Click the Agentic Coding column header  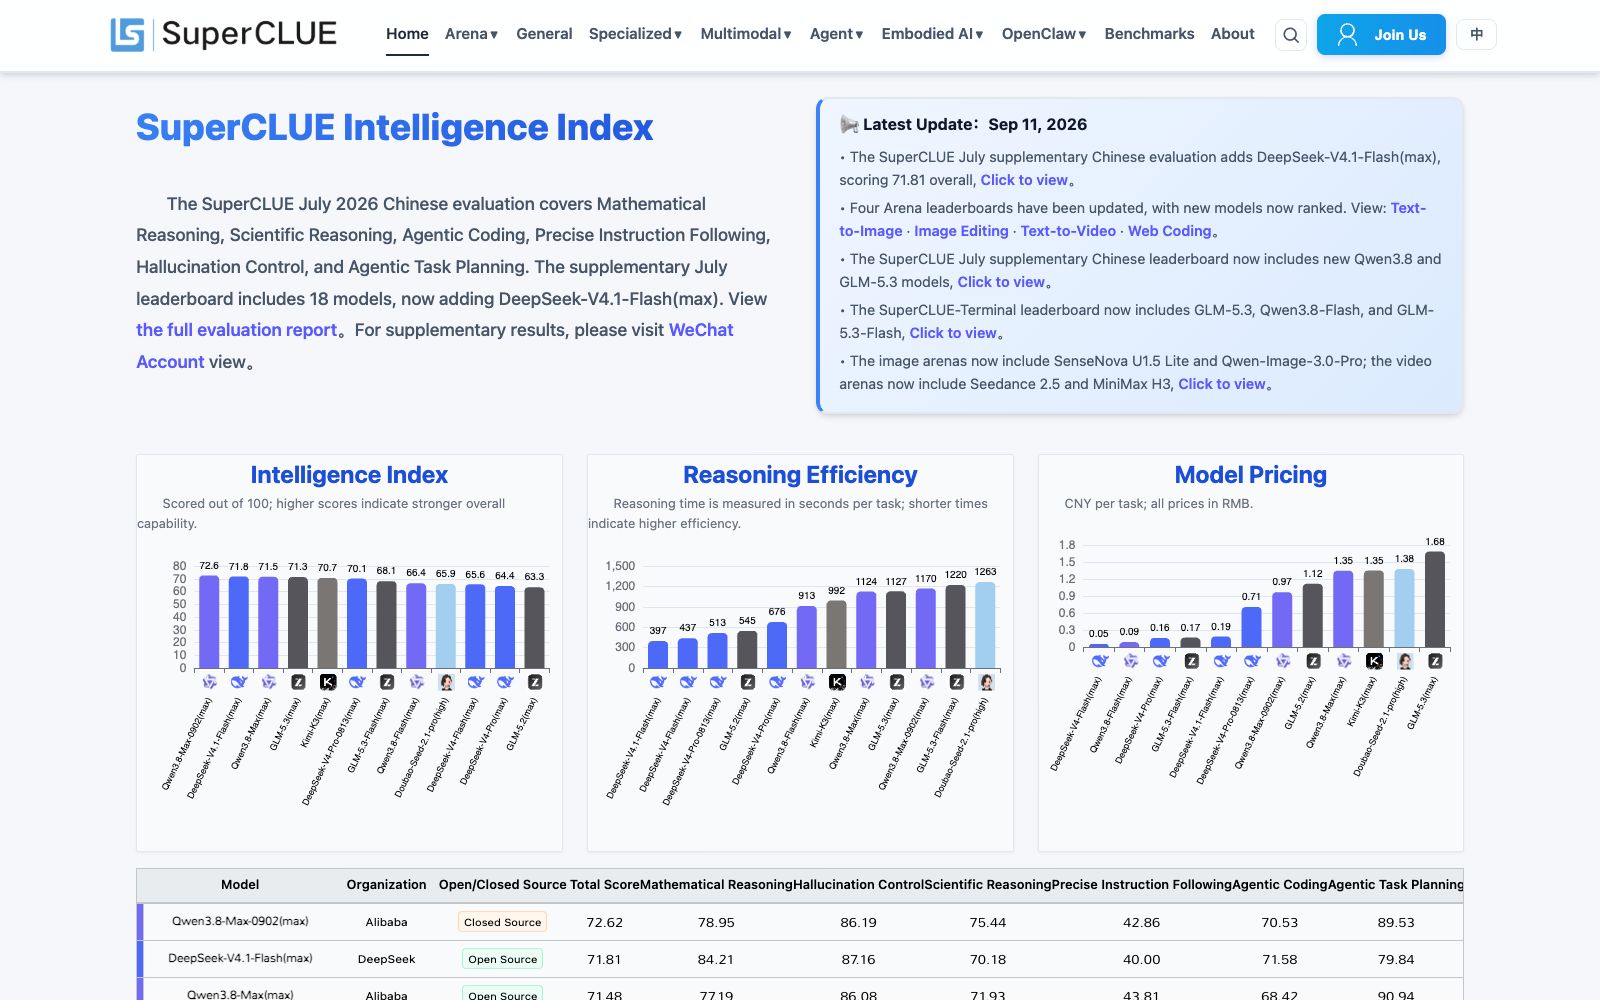tap(1280, 885)
